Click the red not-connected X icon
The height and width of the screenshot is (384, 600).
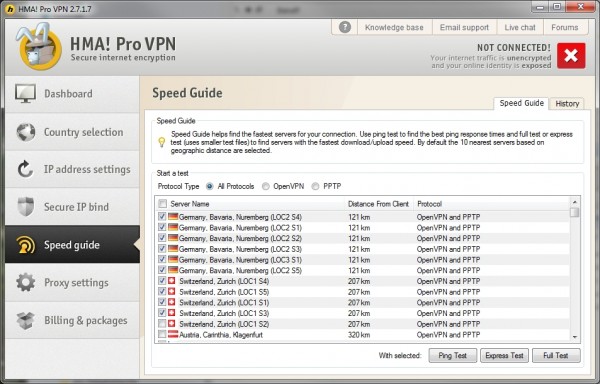click(571, 56)
